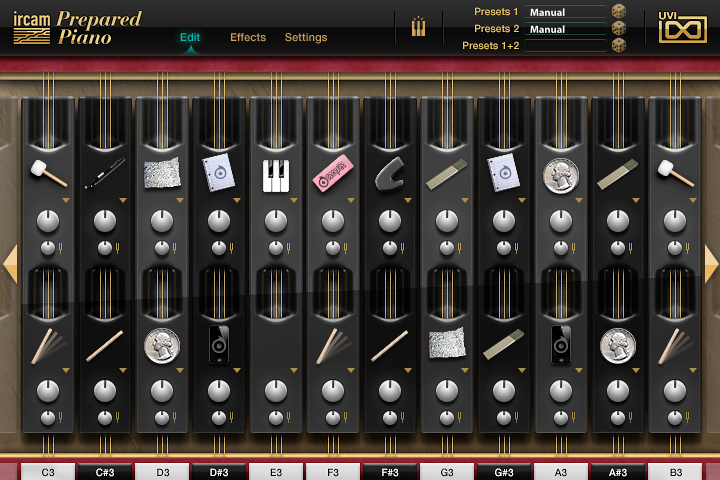Screen dimensions: 720x480
Task: Click the piano keys icon on E3
Action: tap(276, 175)
